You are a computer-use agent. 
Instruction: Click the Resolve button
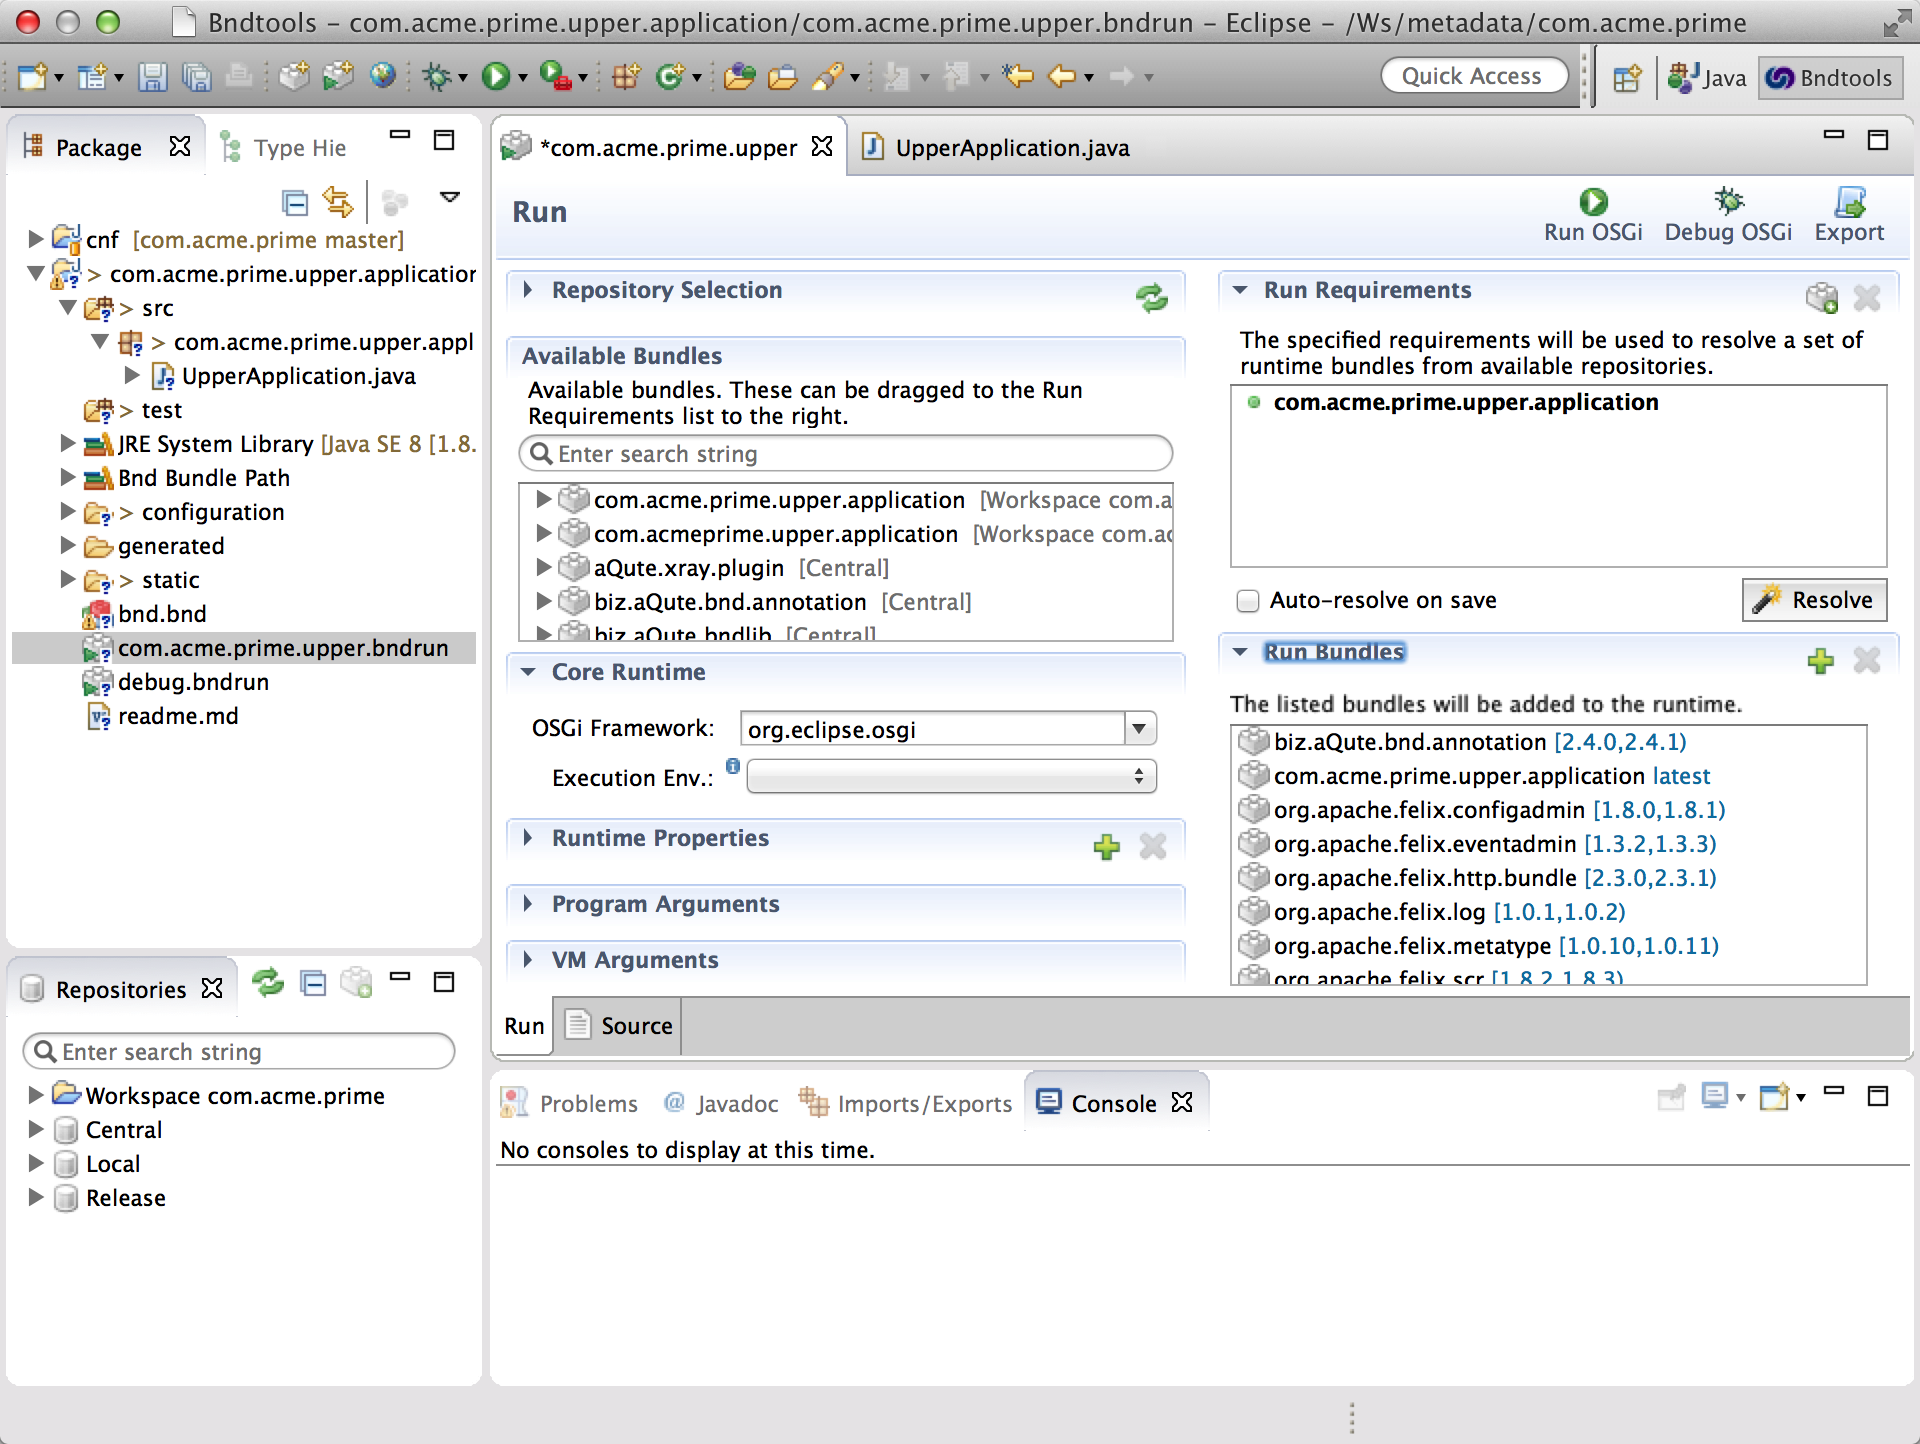[1812, 601]
